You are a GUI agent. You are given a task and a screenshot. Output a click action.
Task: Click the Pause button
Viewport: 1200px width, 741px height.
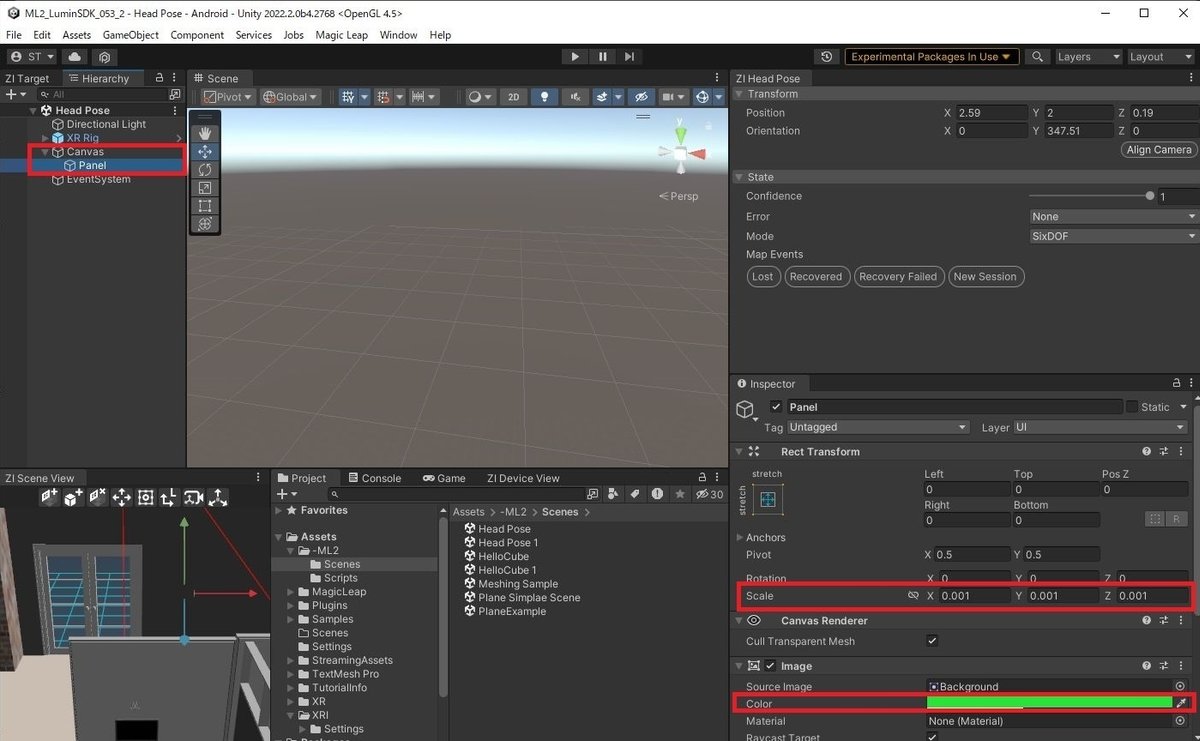(602, 57)
